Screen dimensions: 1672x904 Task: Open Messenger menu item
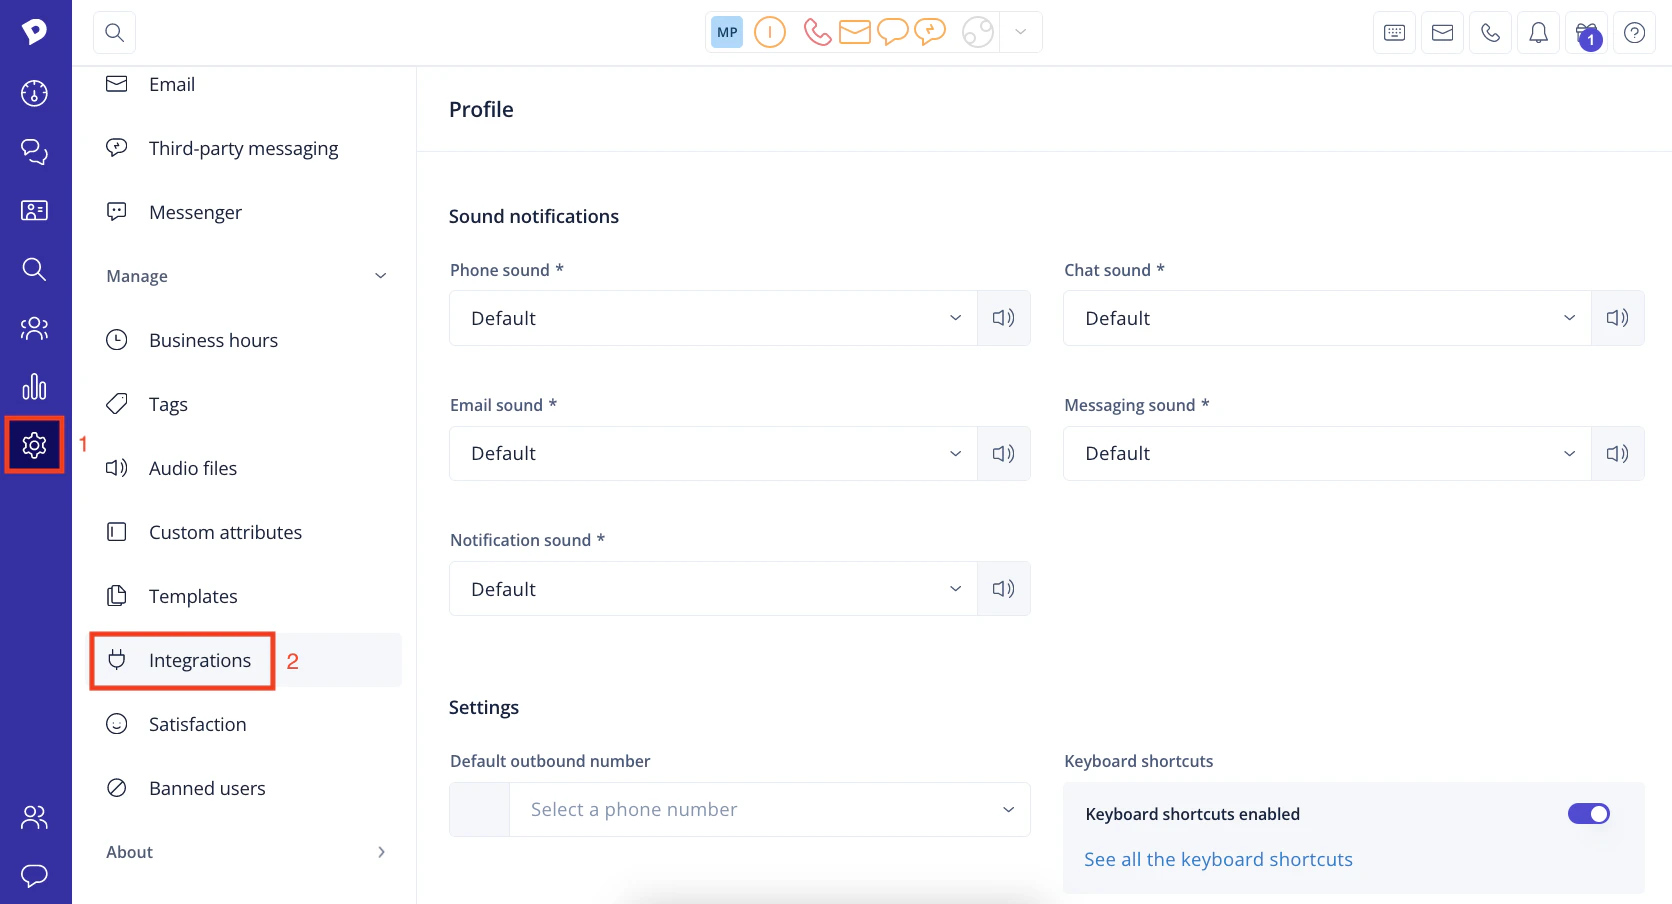click(246, 212)
